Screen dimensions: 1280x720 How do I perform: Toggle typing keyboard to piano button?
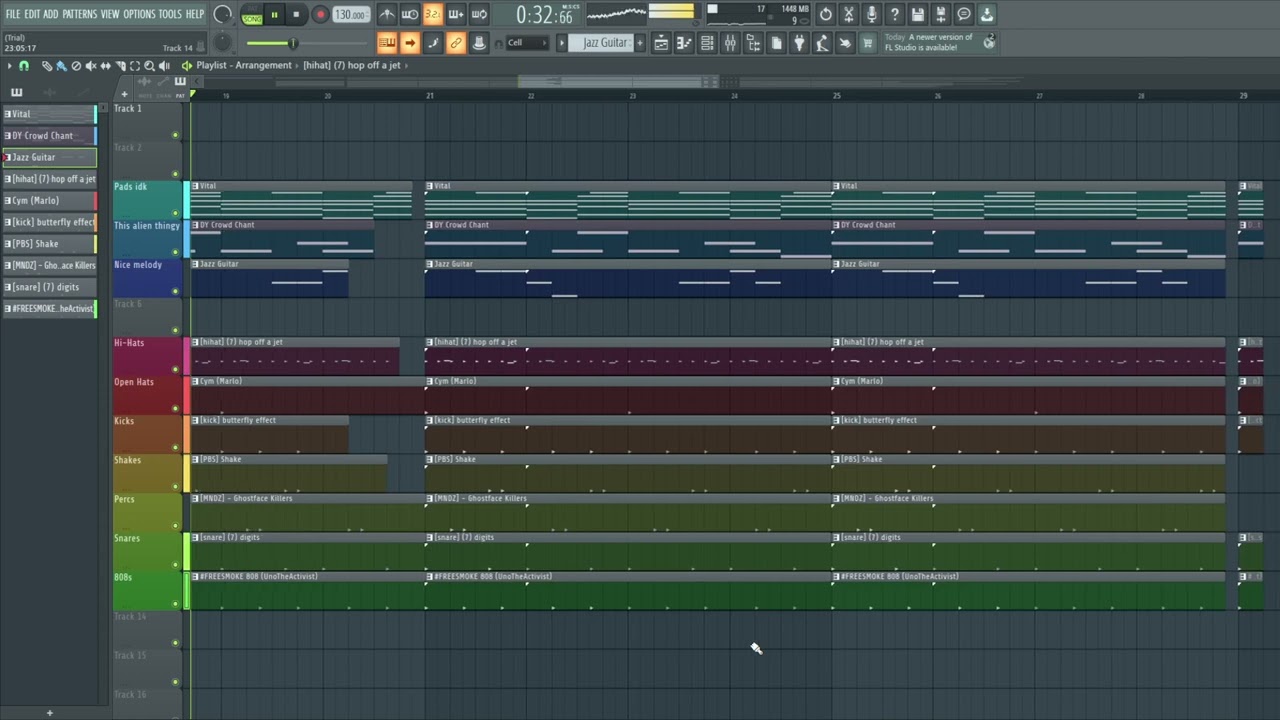387,43
